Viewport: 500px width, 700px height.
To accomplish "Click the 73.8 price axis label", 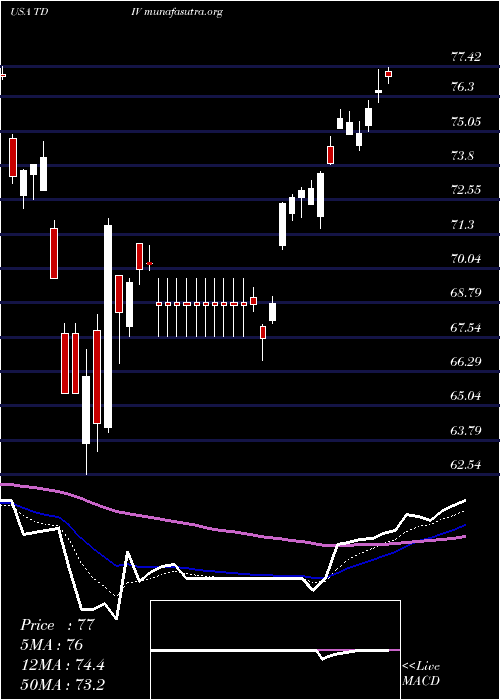I will coord(462,156).
